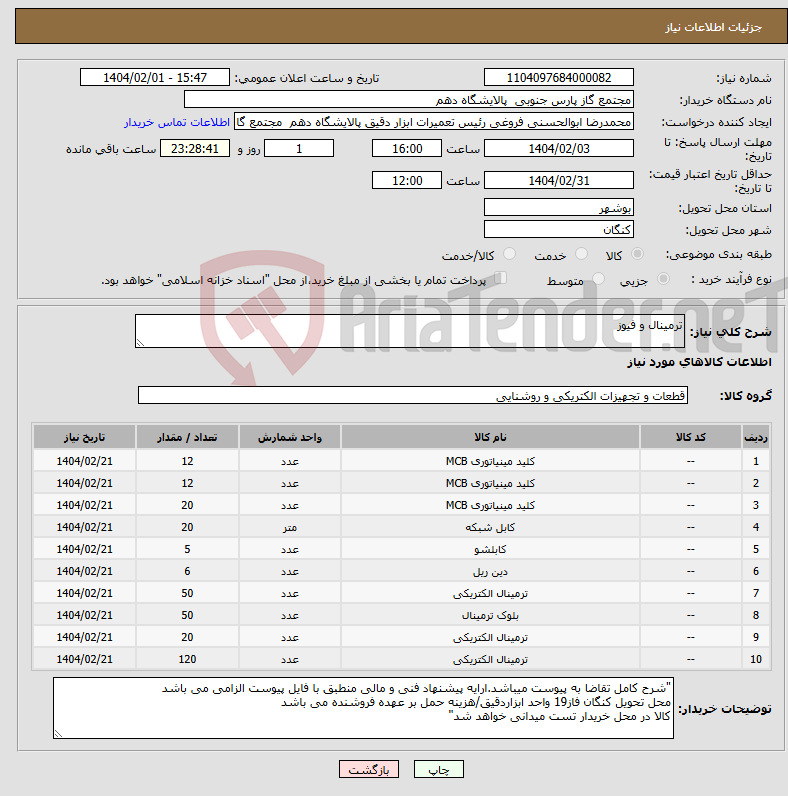Click the city field کنگان
Image resolution: width=788 pixels, height=796 pixels.
click(559, 229)
